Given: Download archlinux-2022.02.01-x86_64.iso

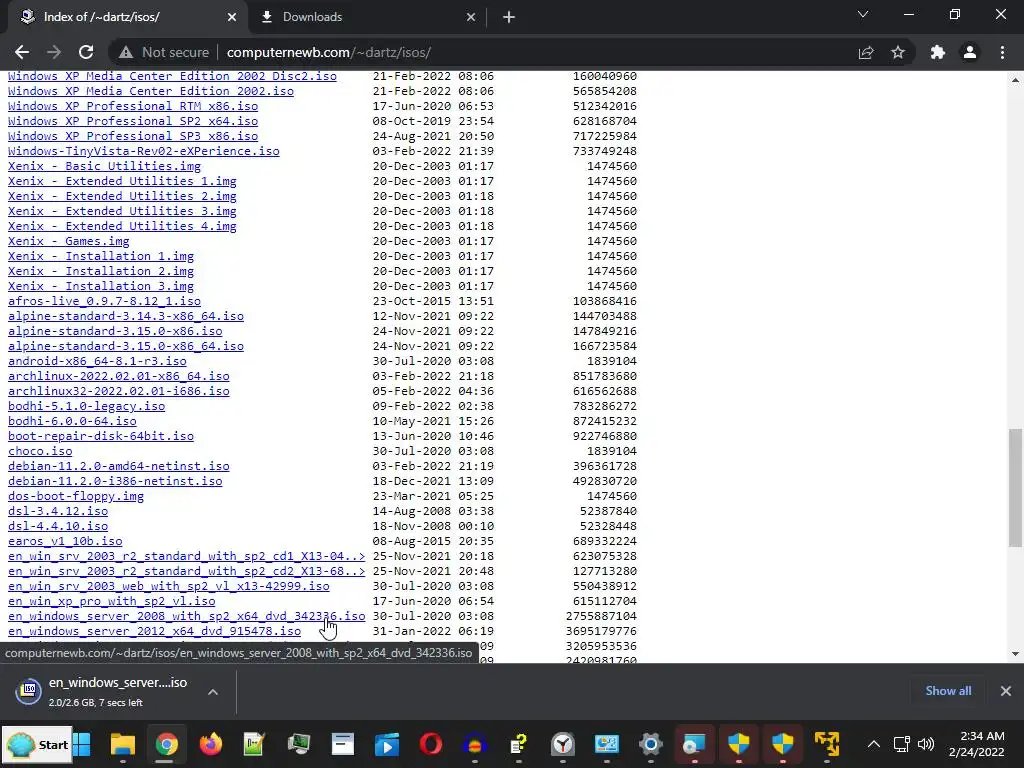Looking at the screenshot, I should tap(118, 376).
